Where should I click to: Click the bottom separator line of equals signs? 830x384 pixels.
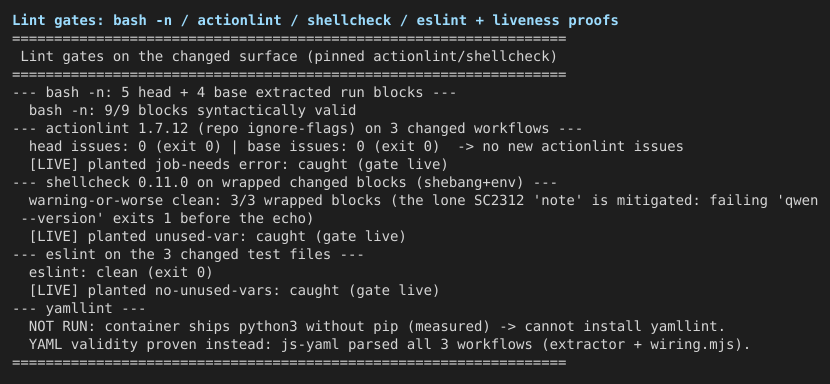tap(289, 363)
